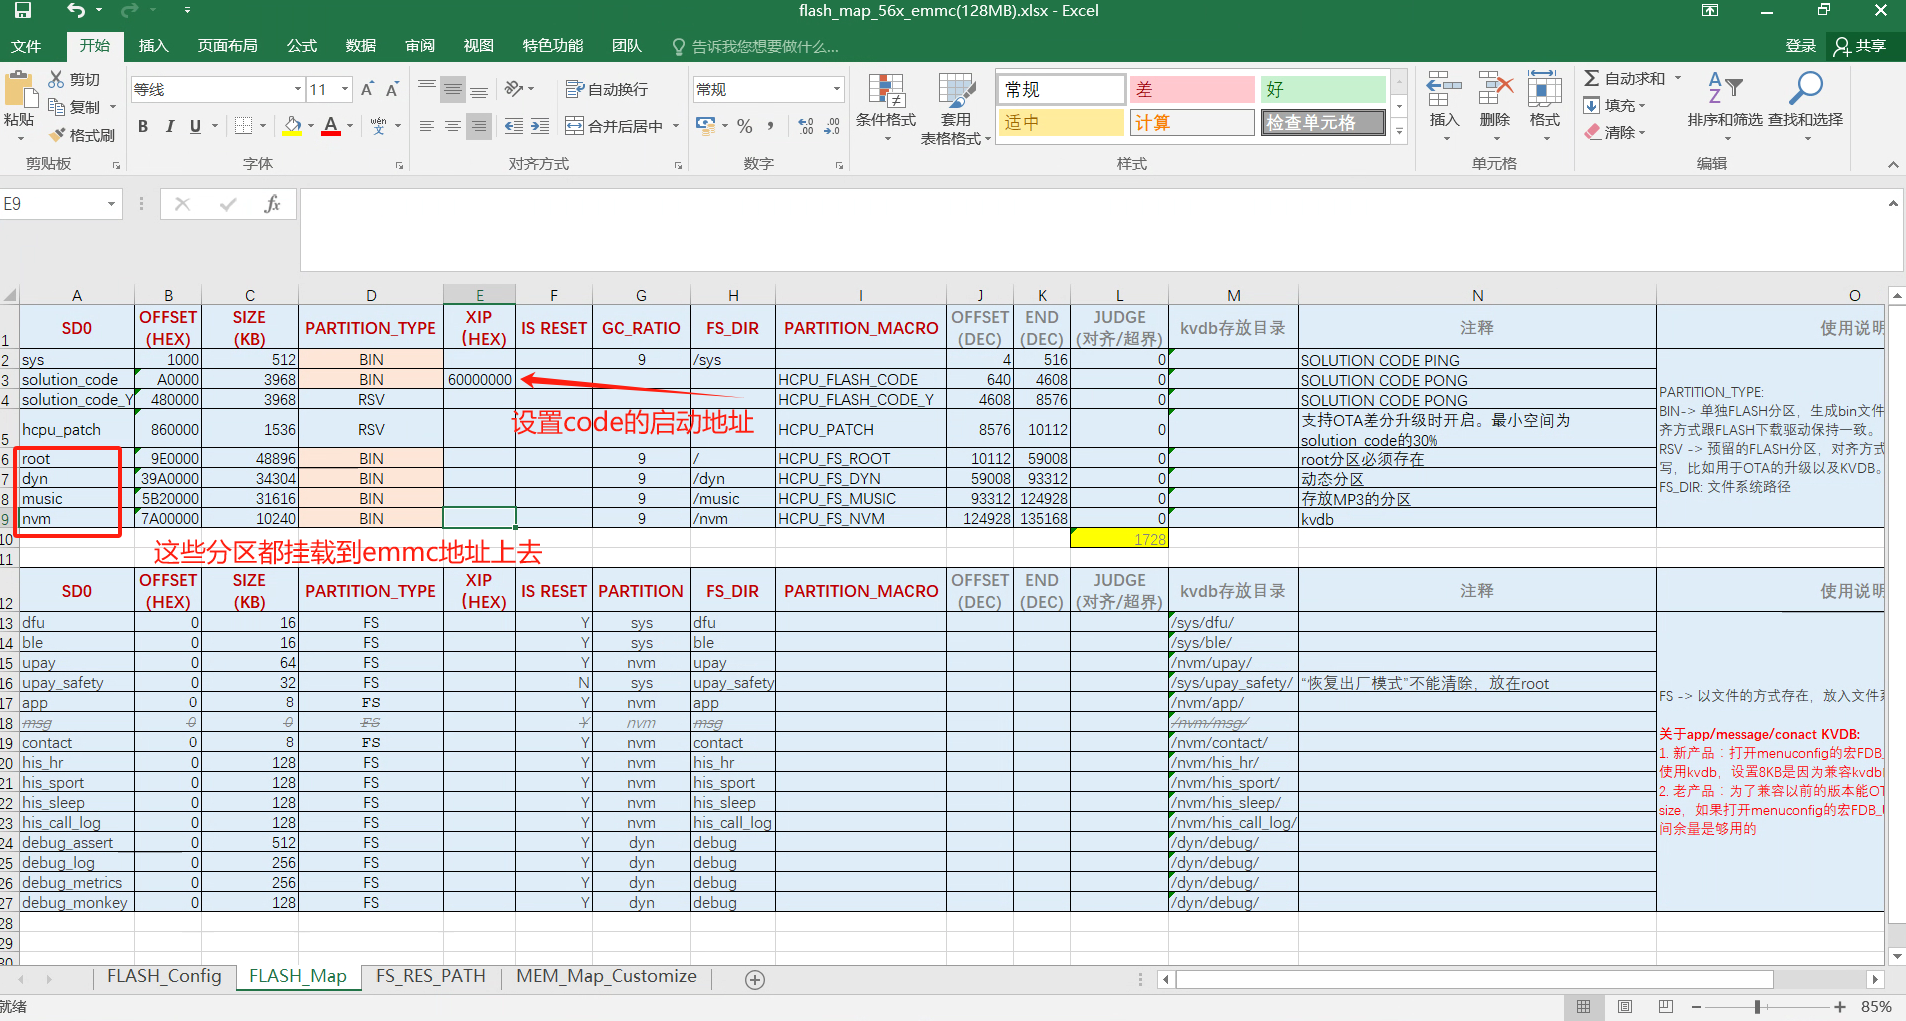
Task: Click the cell borders icon
Action: coord(243,126)
